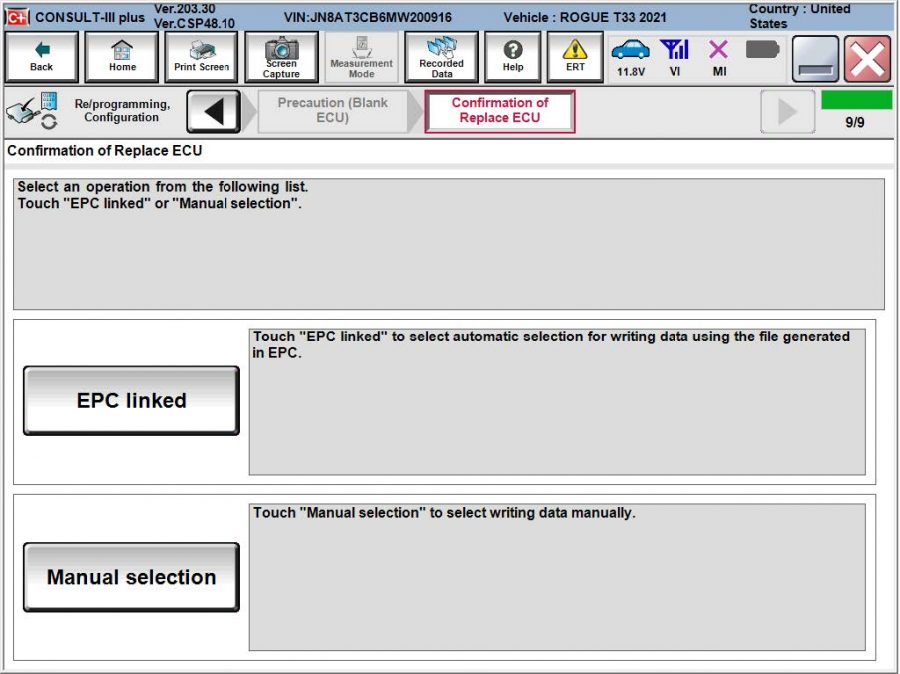Select the Home icon
The width and height of the screenshot is (900, 674).
tap(121, 56)
